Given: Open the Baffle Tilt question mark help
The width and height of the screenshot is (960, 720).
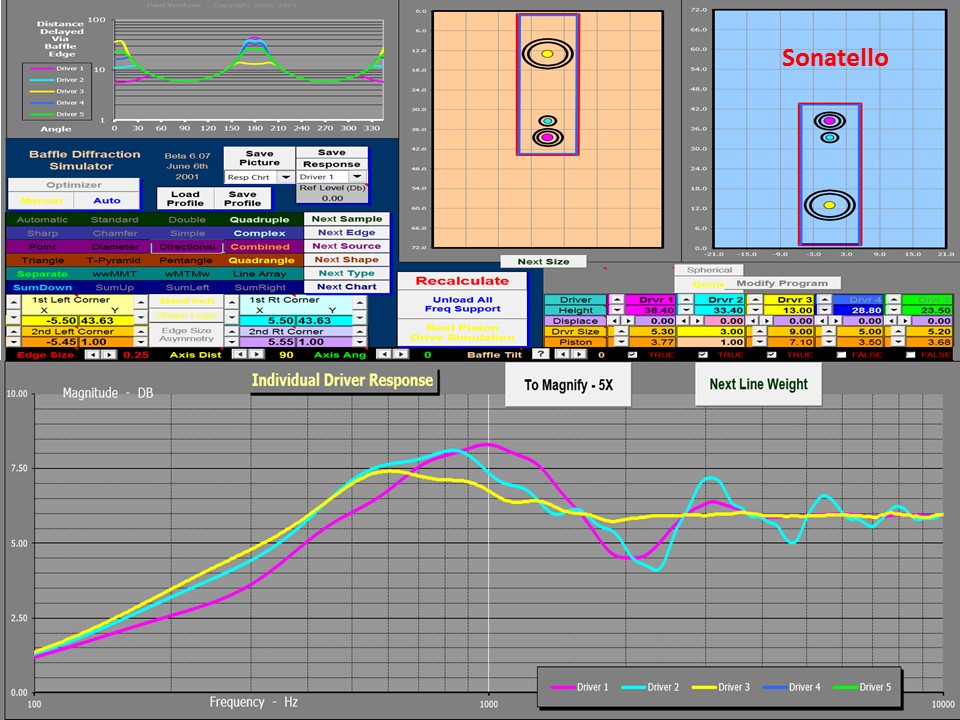Looking at the screenshot, I should 540,354.
